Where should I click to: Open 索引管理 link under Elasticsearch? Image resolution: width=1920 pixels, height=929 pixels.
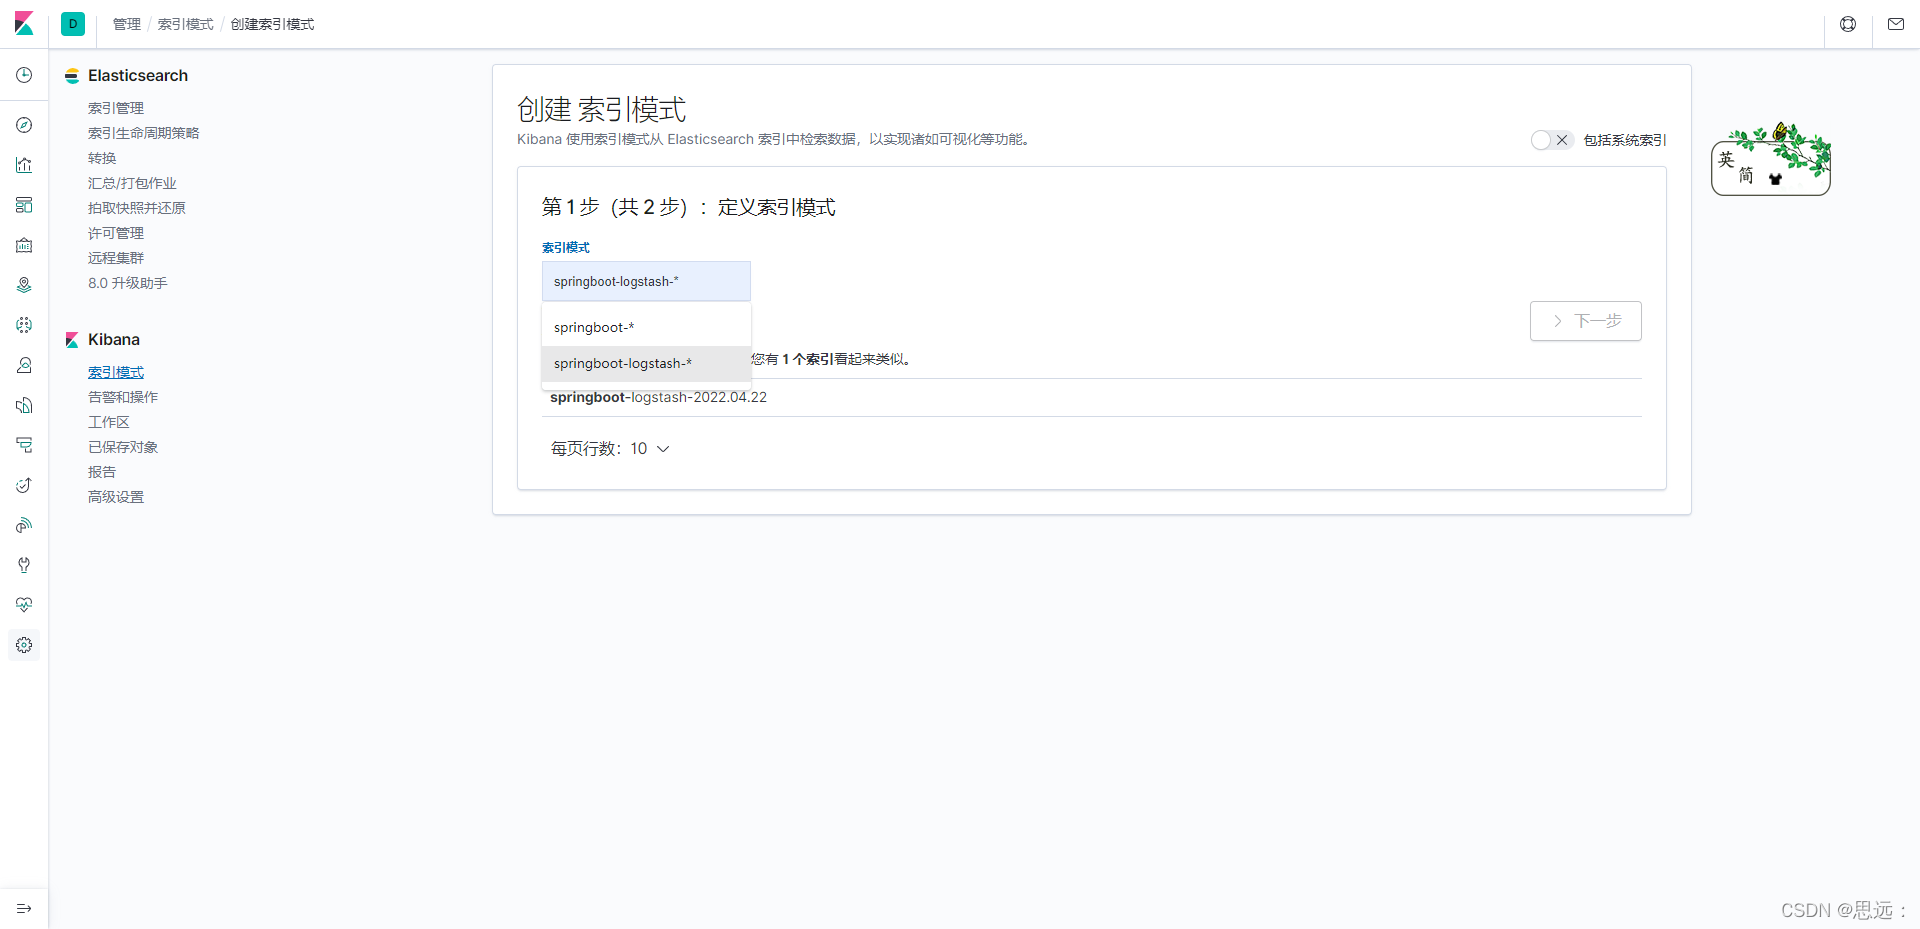(116, 108)
